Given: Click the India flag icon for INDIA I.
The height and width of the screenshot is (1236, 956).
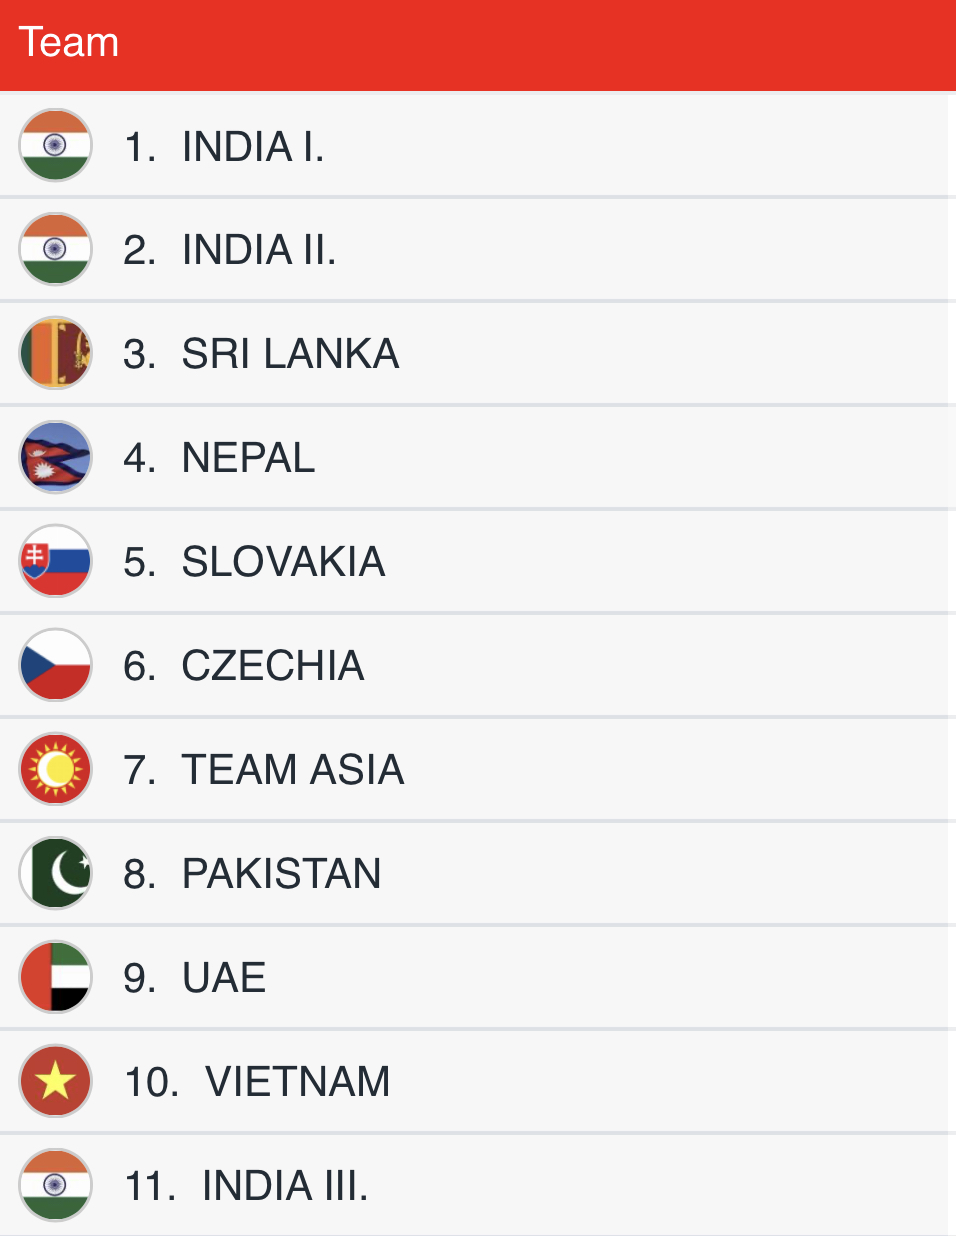Looking at the screenshot, I should [56, 145].
